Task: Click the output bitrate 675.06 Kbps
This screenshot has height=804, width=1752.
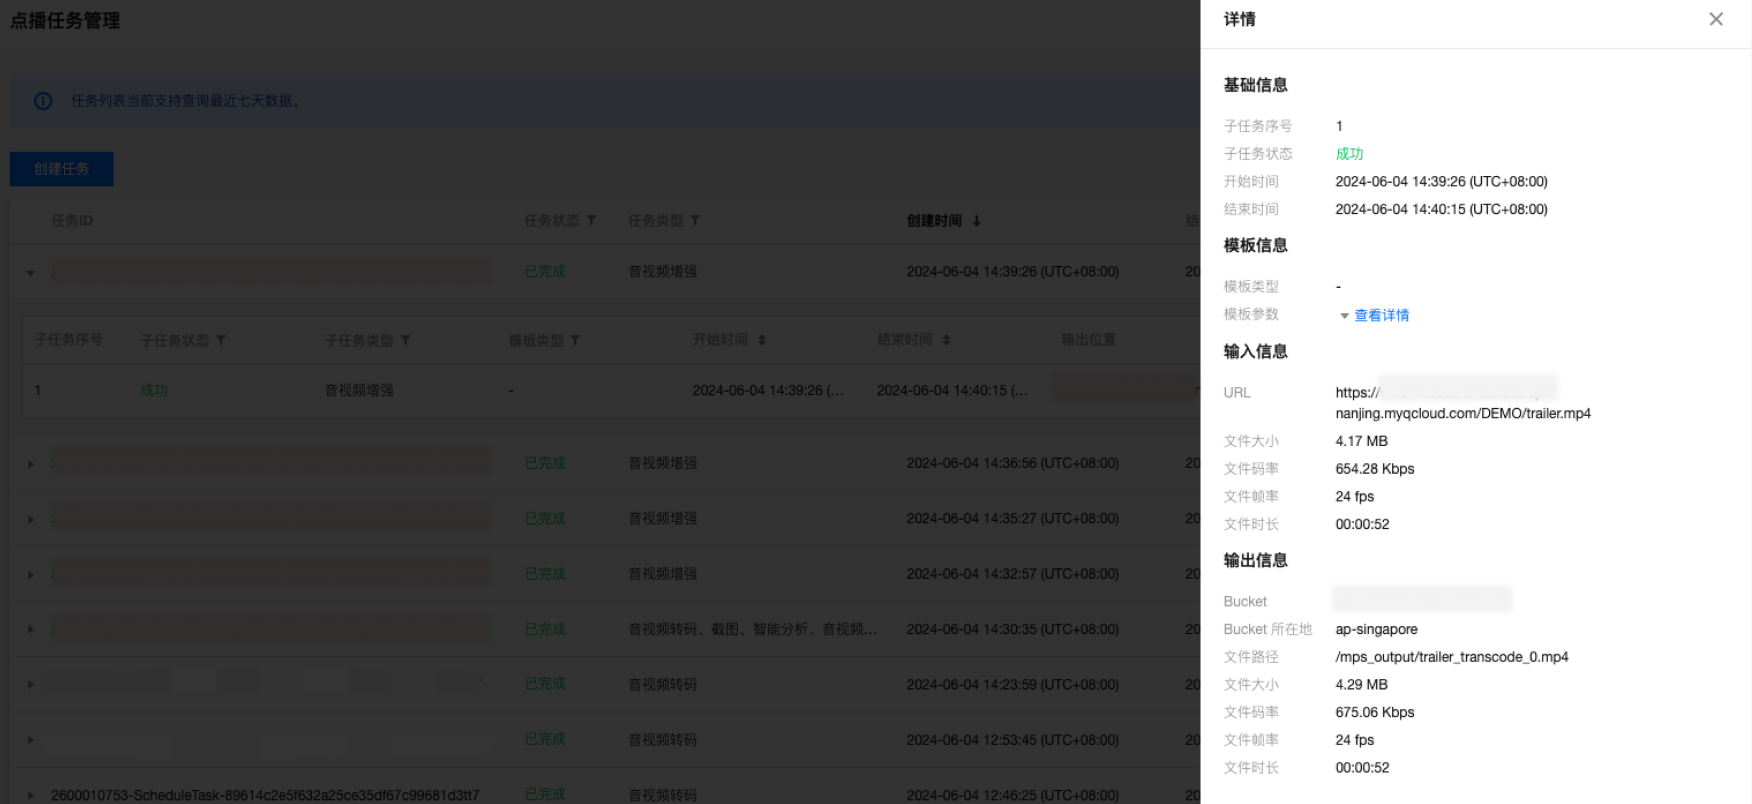Action: 1375,712
